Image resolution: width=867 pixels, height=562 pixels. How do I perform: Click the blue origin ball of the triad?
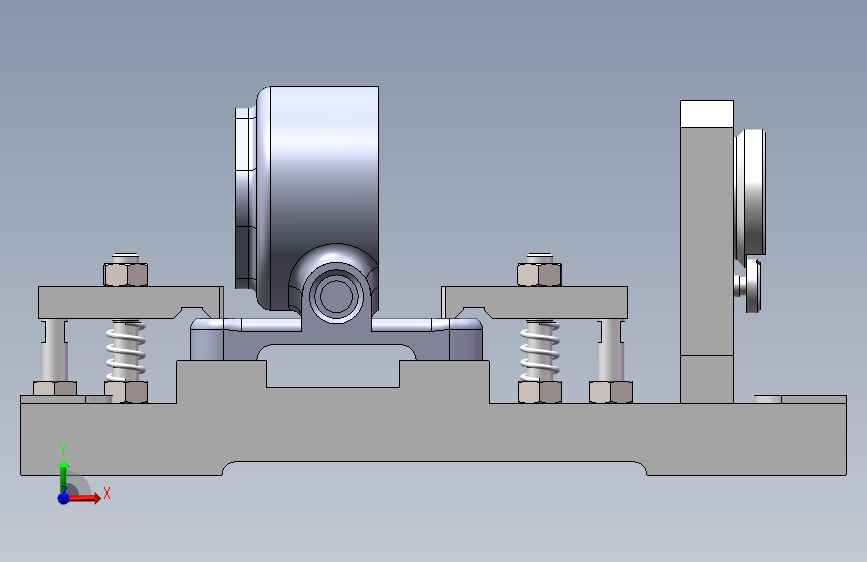click(x=63, y=498)
